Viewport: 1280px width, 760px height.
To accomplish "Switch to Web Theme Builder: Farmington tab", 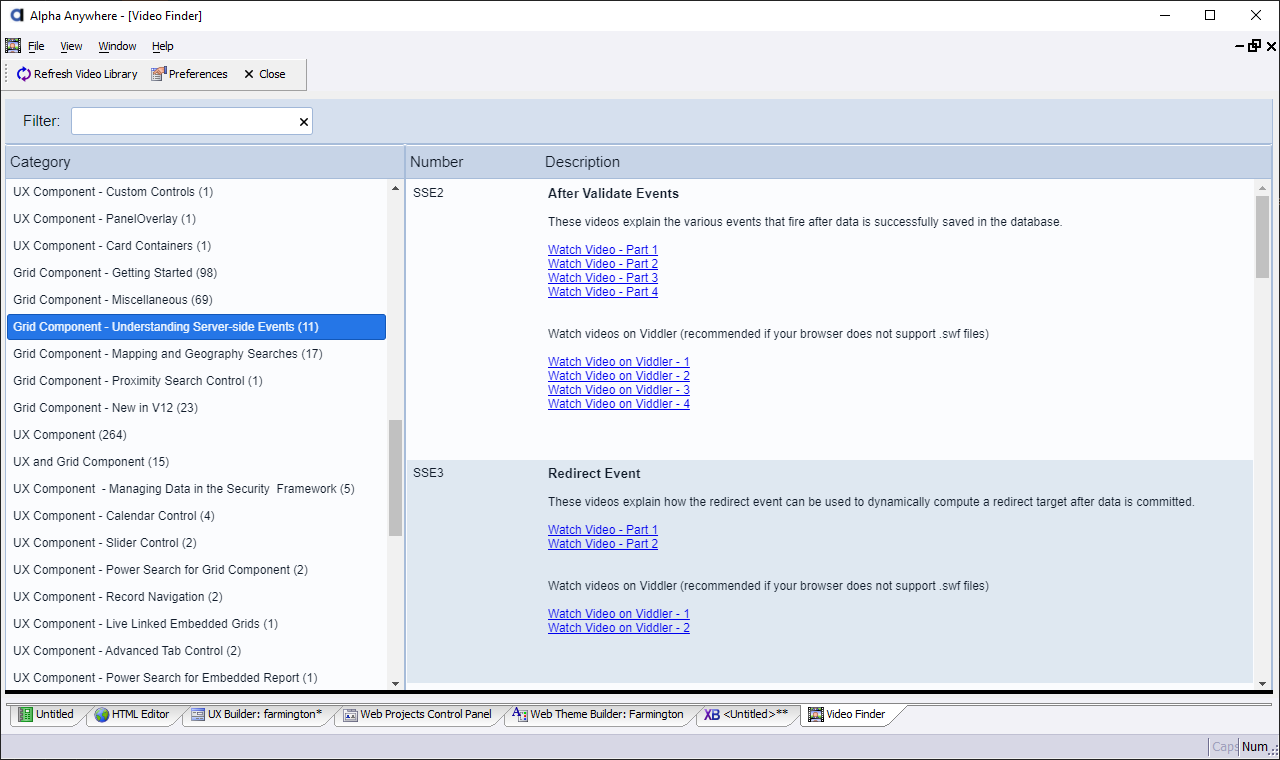I will click(x=598, y=715).
